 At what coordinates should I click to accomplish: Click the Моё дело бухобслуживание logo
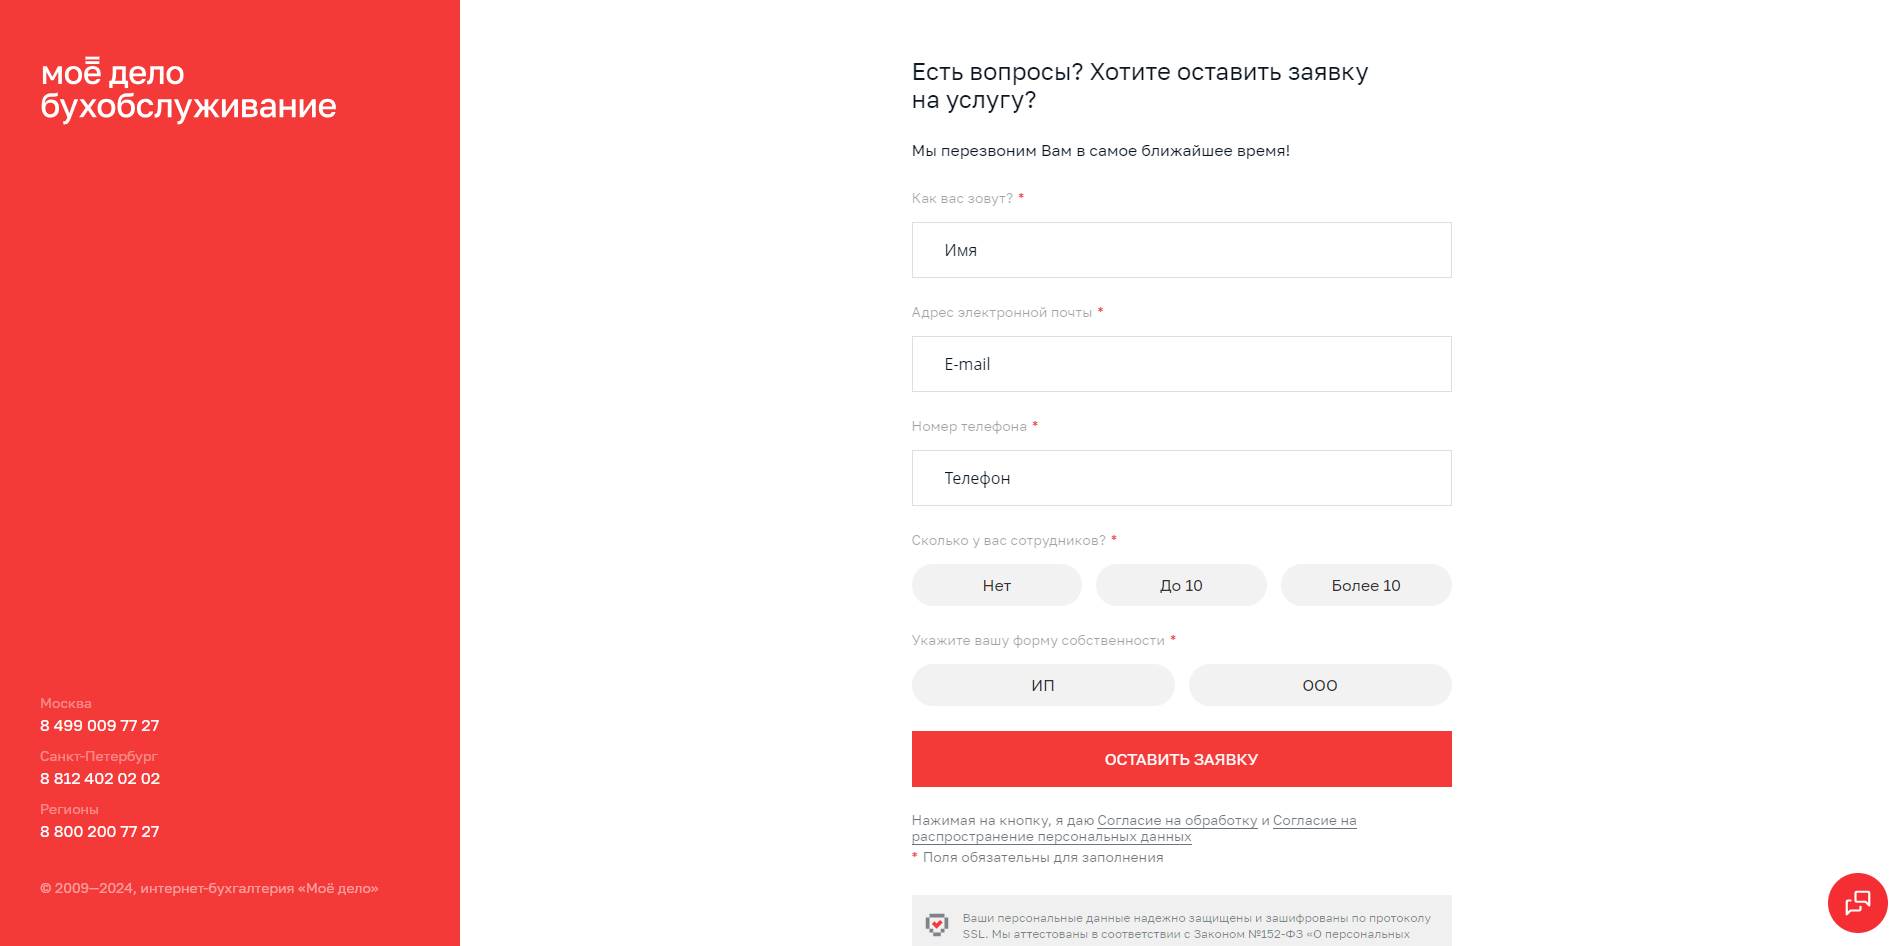(188, 89)
